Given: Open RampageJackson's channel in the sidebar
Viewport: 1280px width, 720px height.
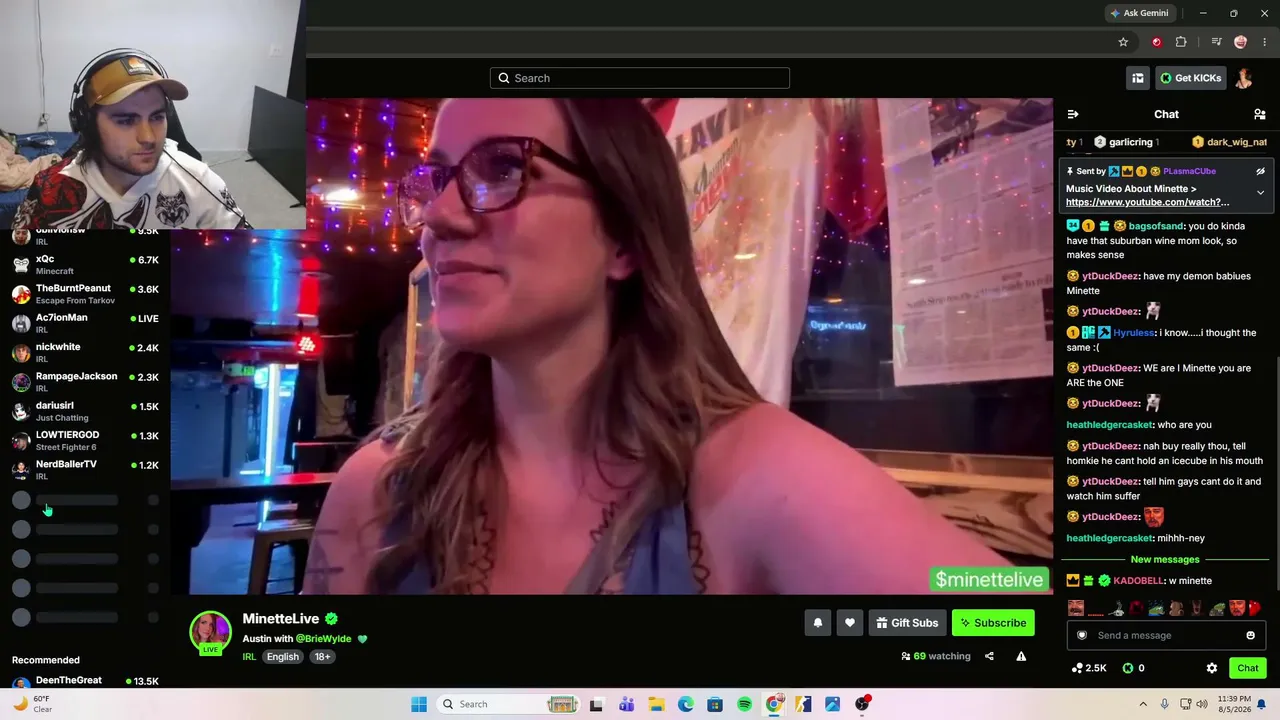Looking at the screenshot, I should tap(85, 382).
